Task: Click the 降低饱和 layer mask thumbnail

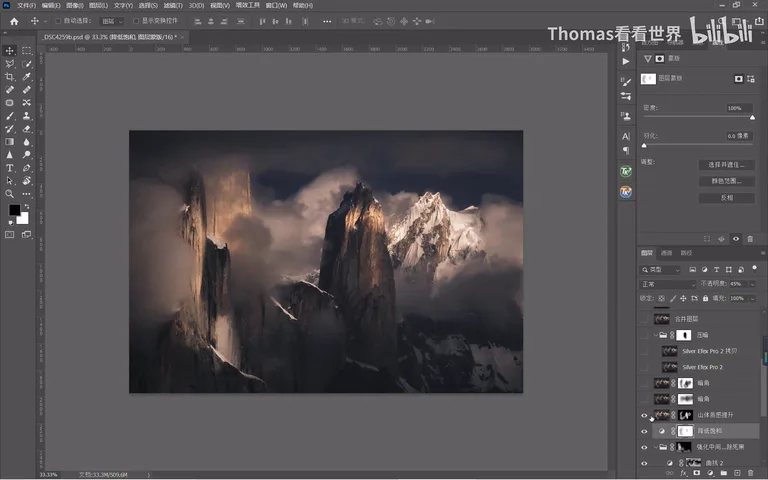Action: tap(685, 432)
